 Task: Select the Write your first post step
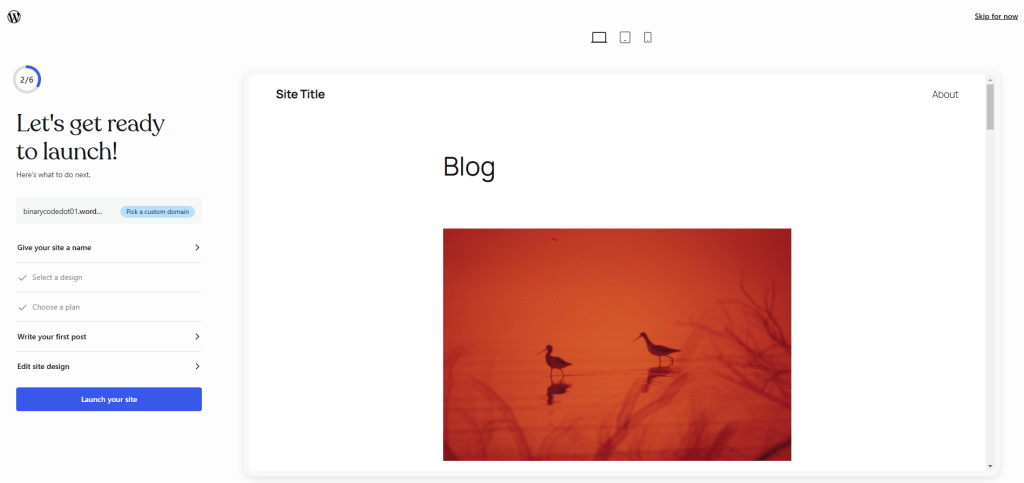[x=109, y=337]
